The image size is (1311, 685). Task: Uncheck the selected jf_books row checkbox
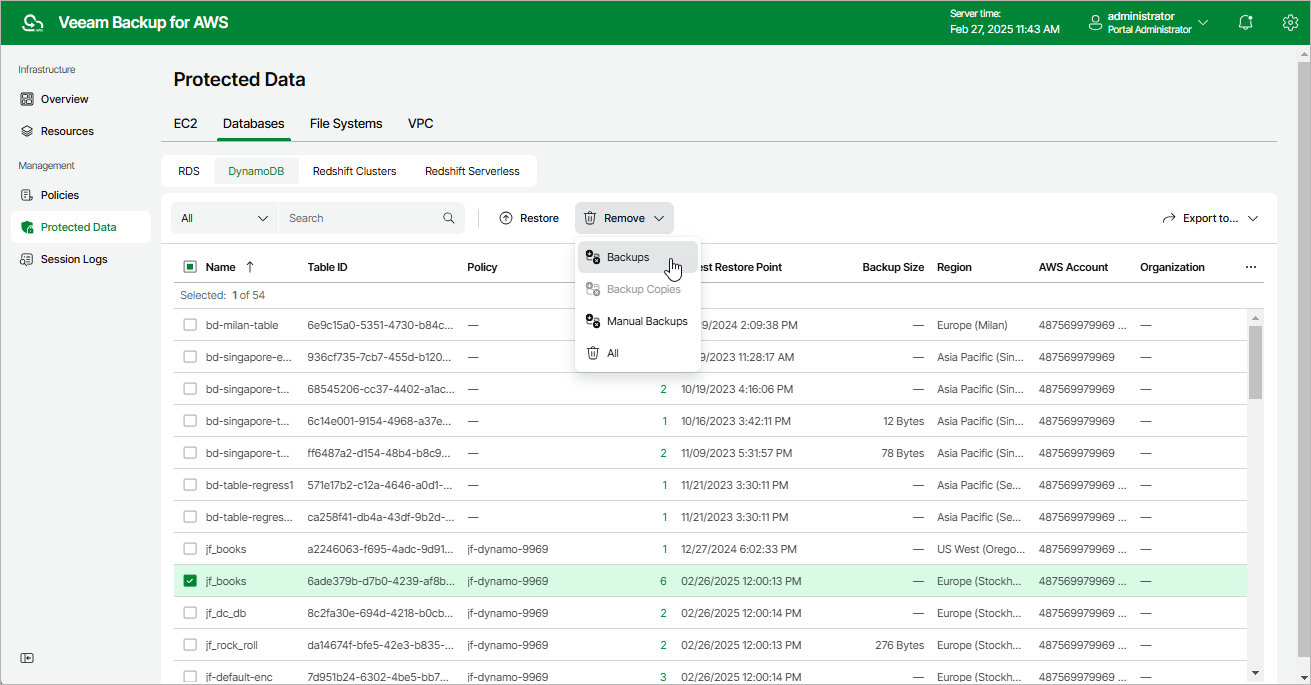(x=190, y=581)
